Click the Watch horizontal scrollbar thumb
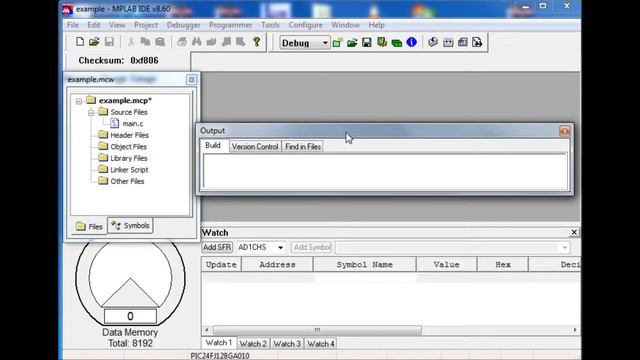This screenshot has height=360, width=640. point(317,330)
